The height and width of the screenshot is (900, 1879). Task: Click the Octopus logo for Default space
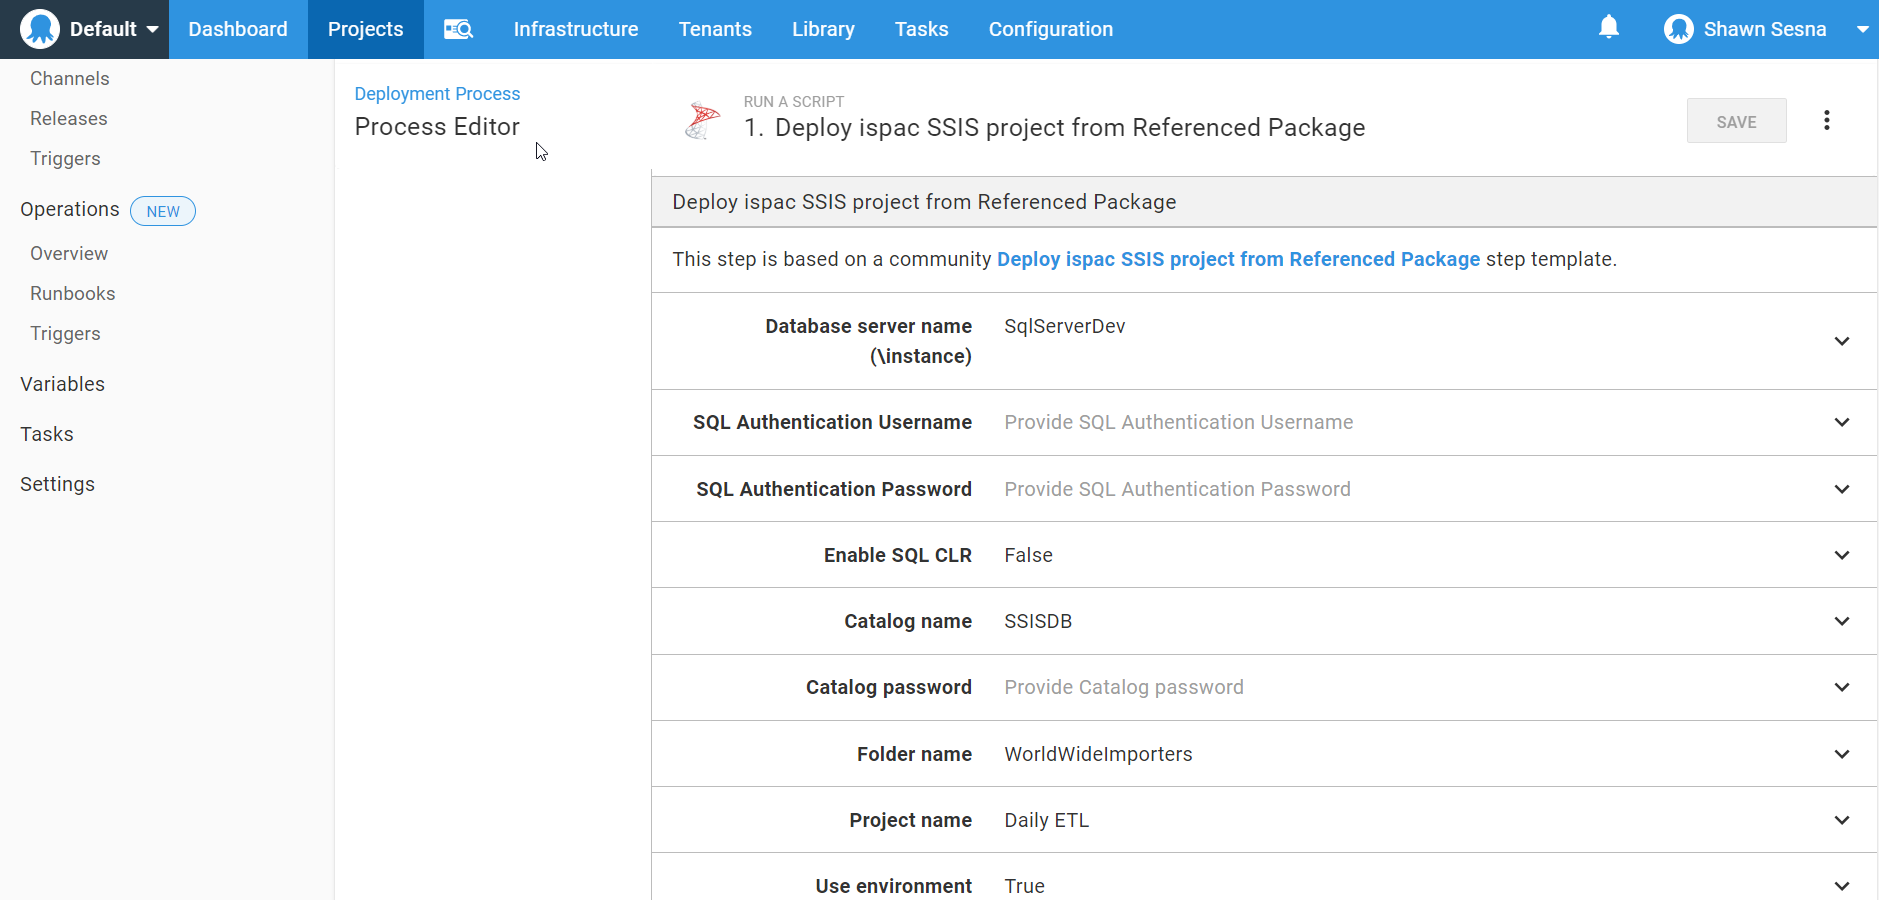tap(40, 29)
